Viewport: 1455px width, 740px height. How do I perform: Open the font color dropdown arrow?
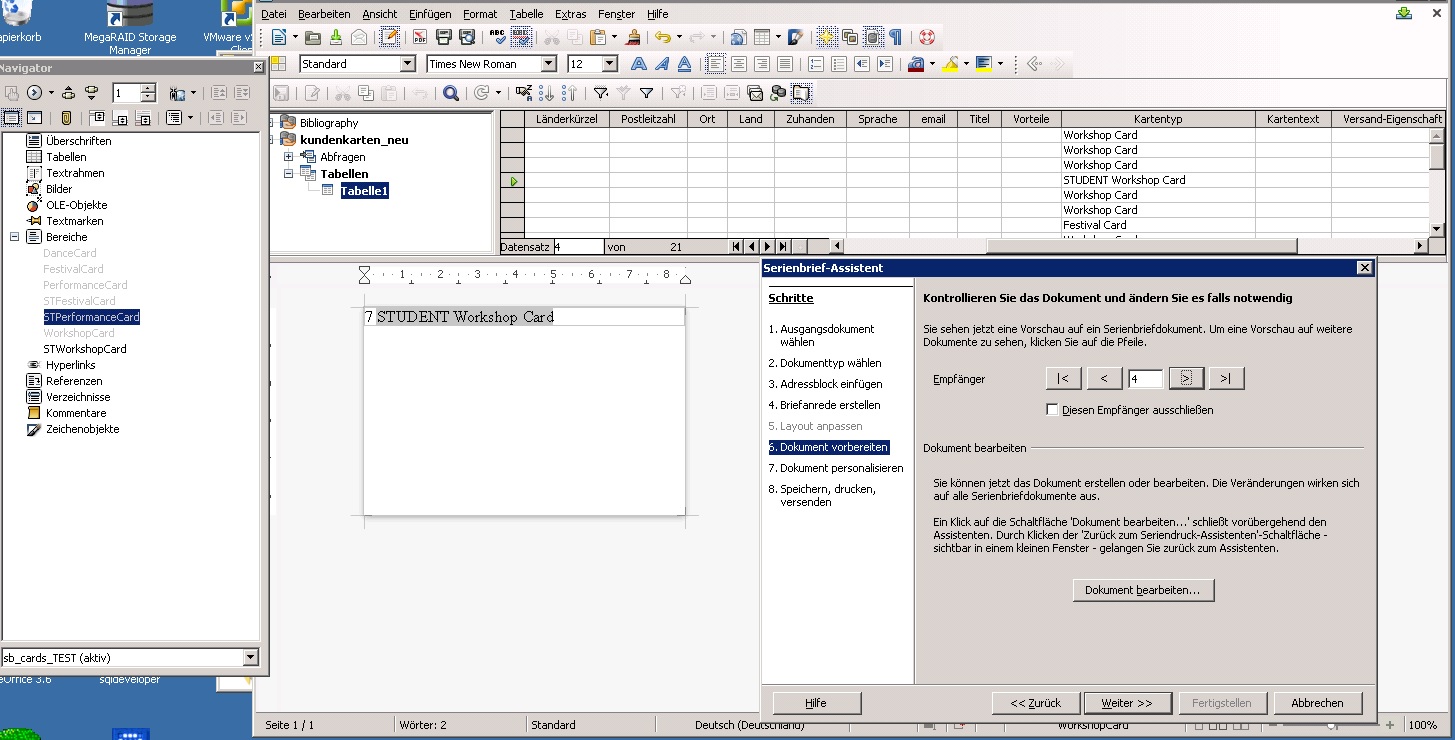point(933,64)
